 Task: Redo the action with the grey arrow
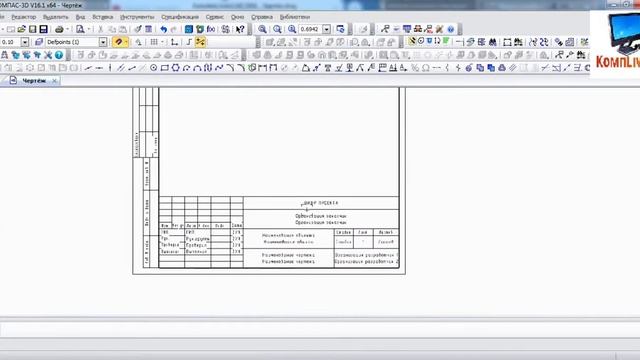[x=174, y=29]
